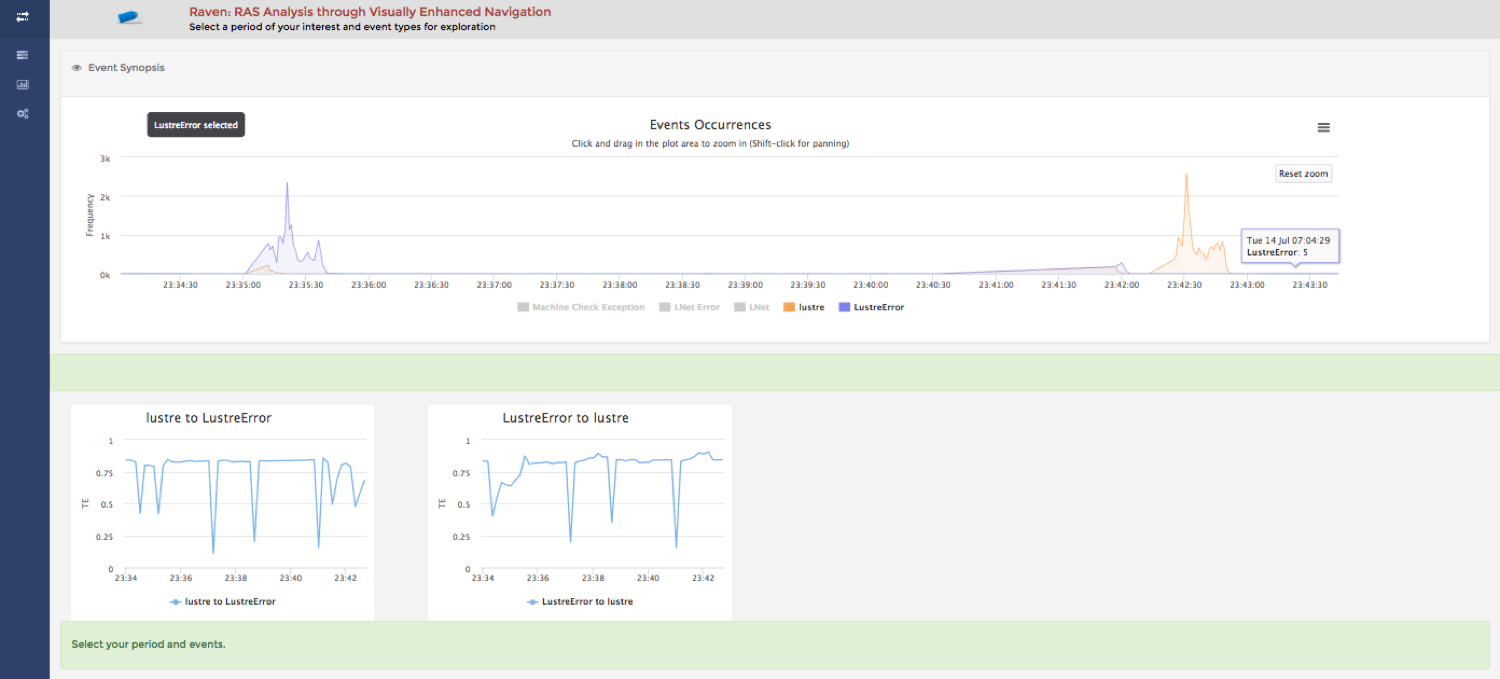The height and width of the screenshot is (679, 1500).
Task: Click the Event Synopsis panel heading
Action: (x=126, y=68)
